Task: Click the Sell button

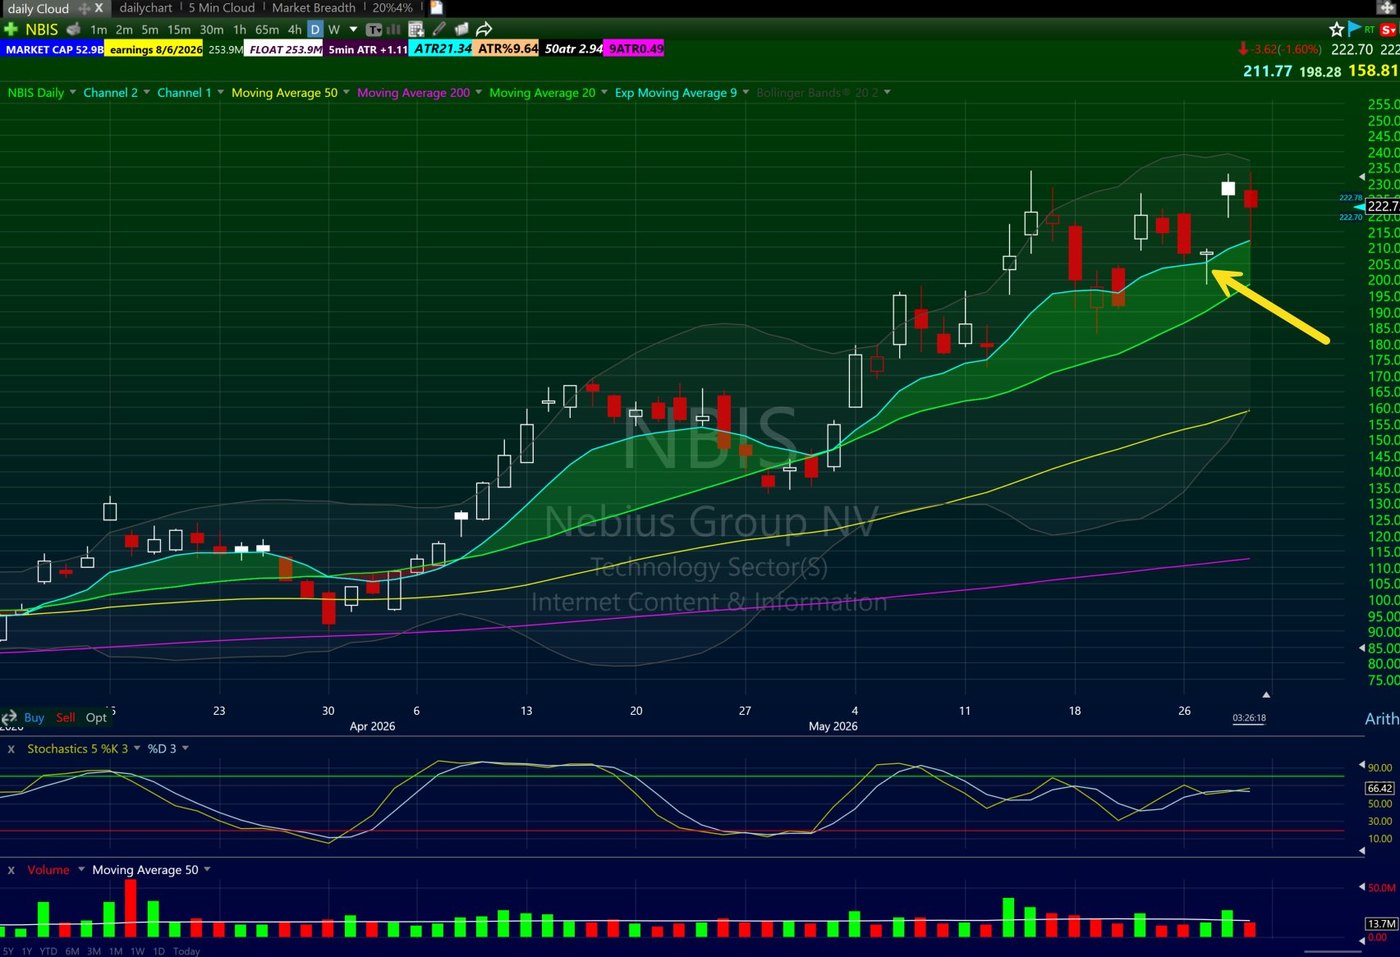Action: coord(66,718)
